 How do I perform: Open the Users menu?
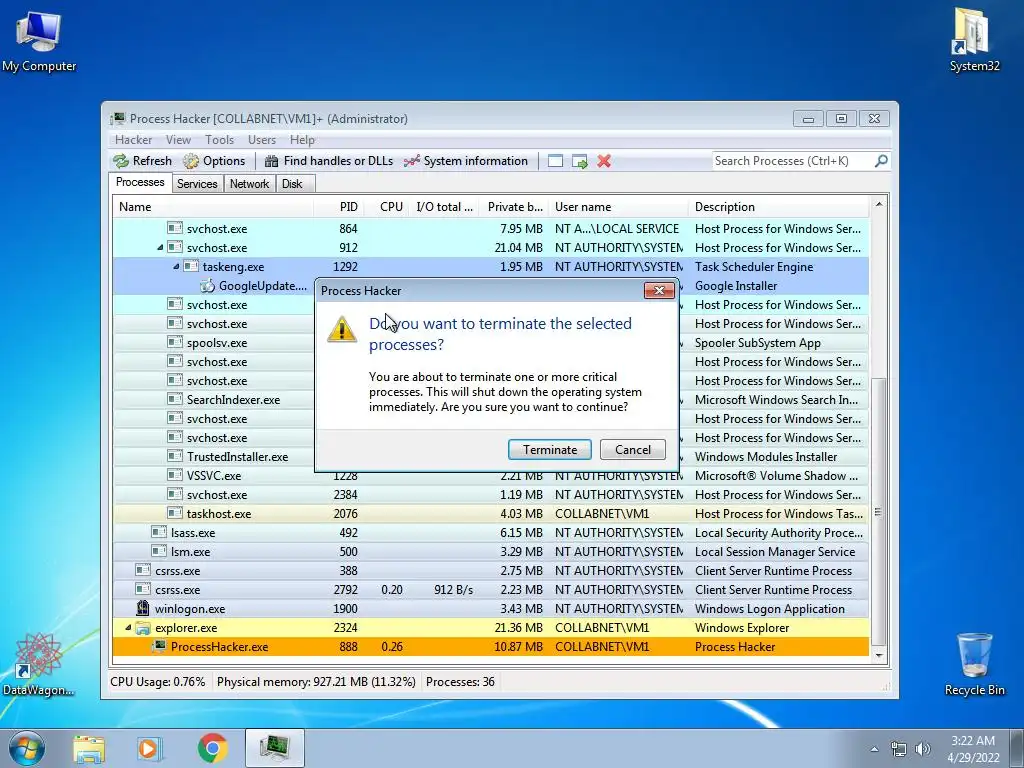click(x=262, y=140)
